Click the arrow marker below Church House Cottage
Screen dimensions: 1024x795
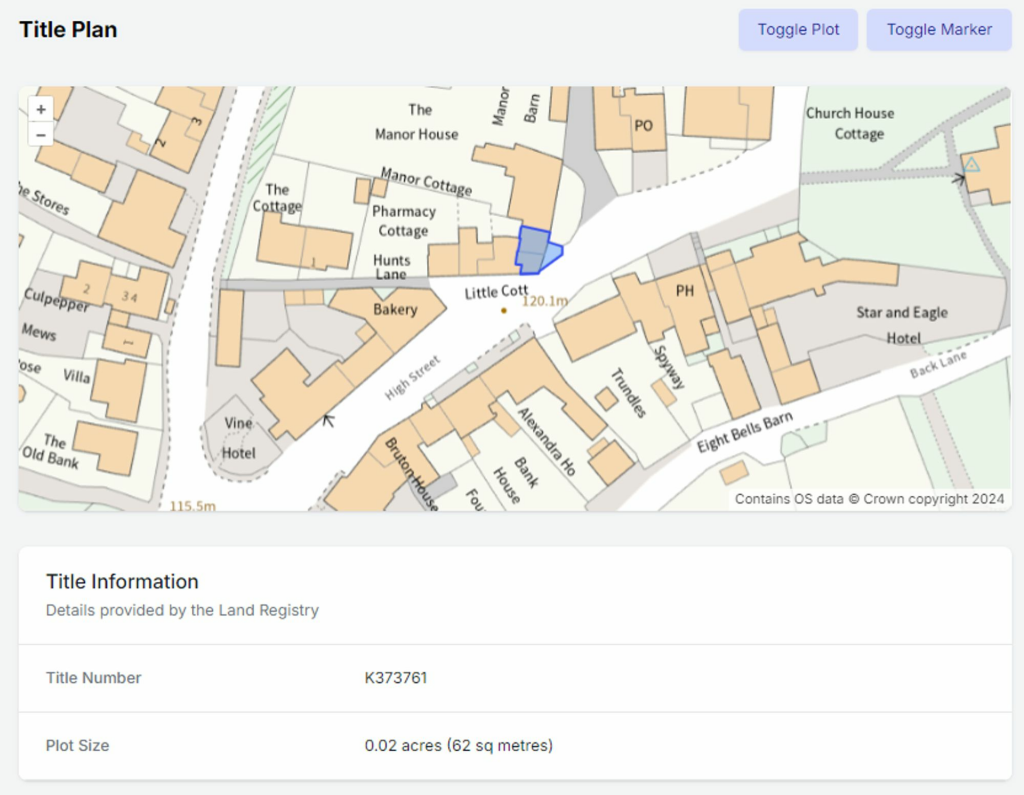[959, 179]
